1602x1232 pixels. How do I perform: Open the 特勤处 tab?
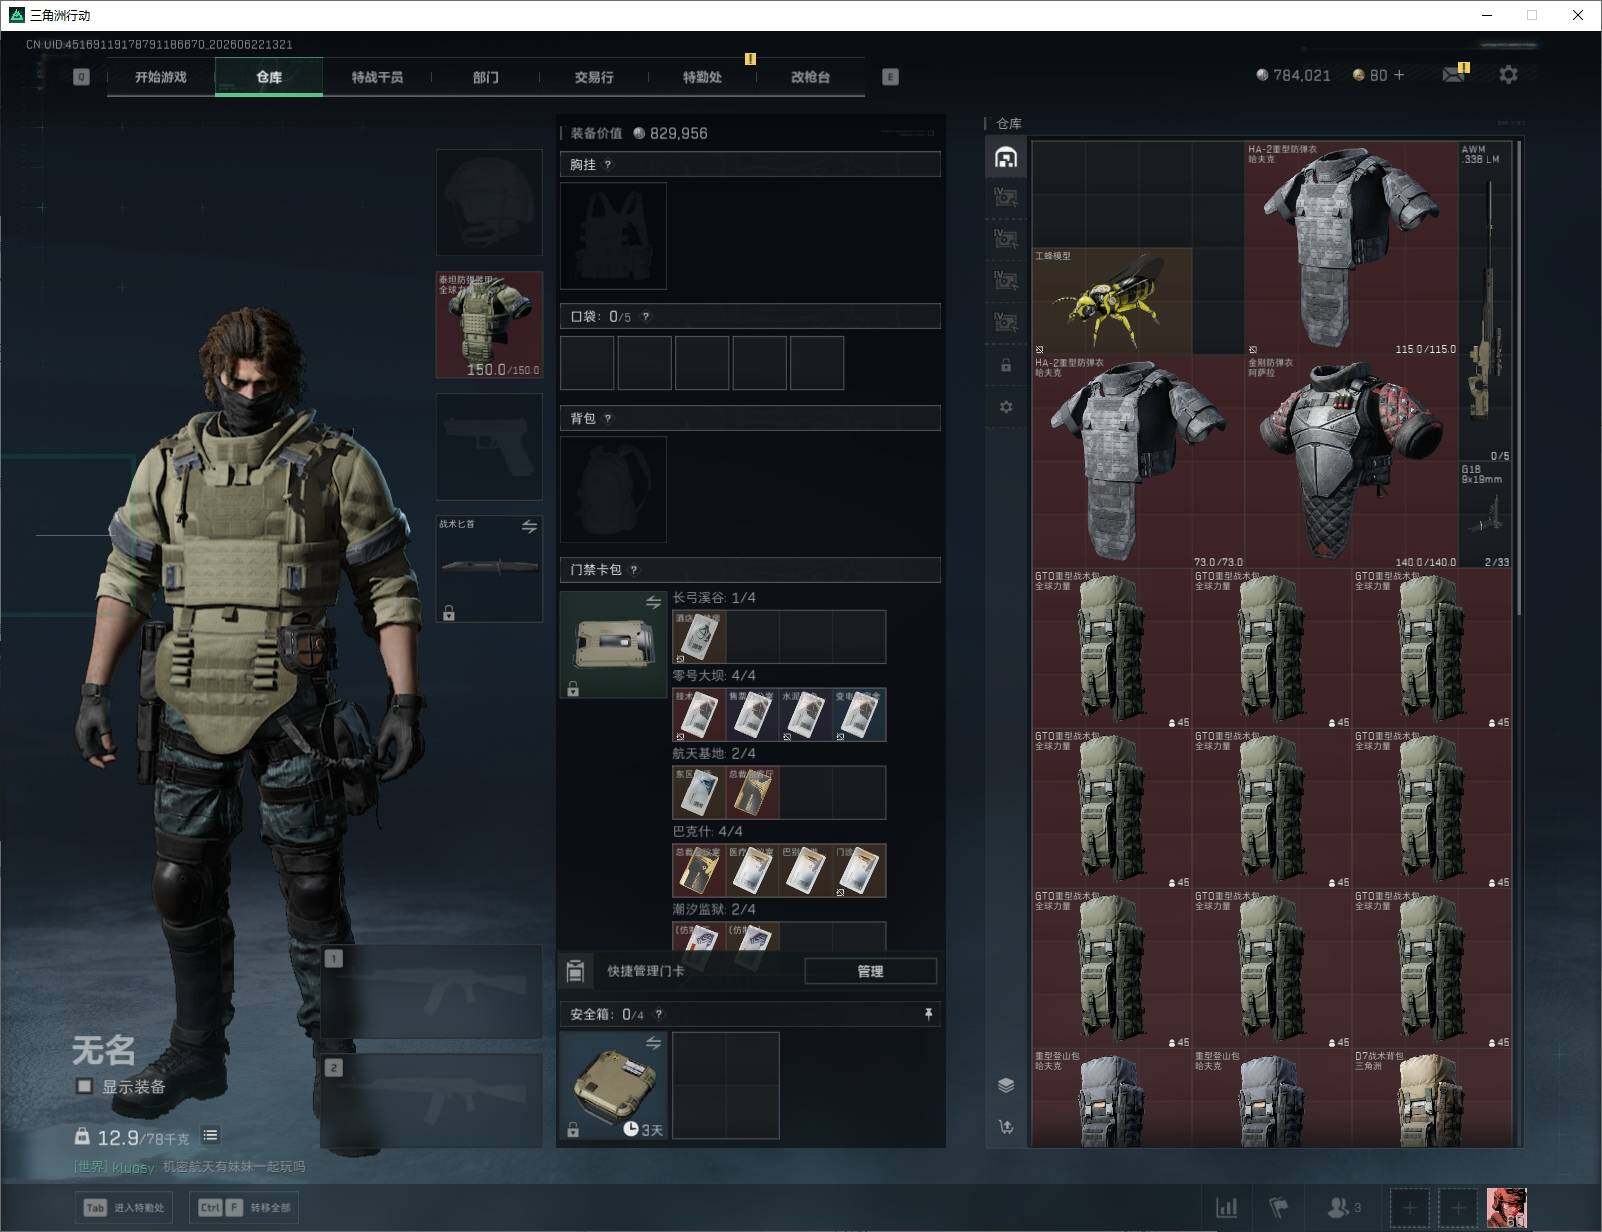click(x=702, y=77)
